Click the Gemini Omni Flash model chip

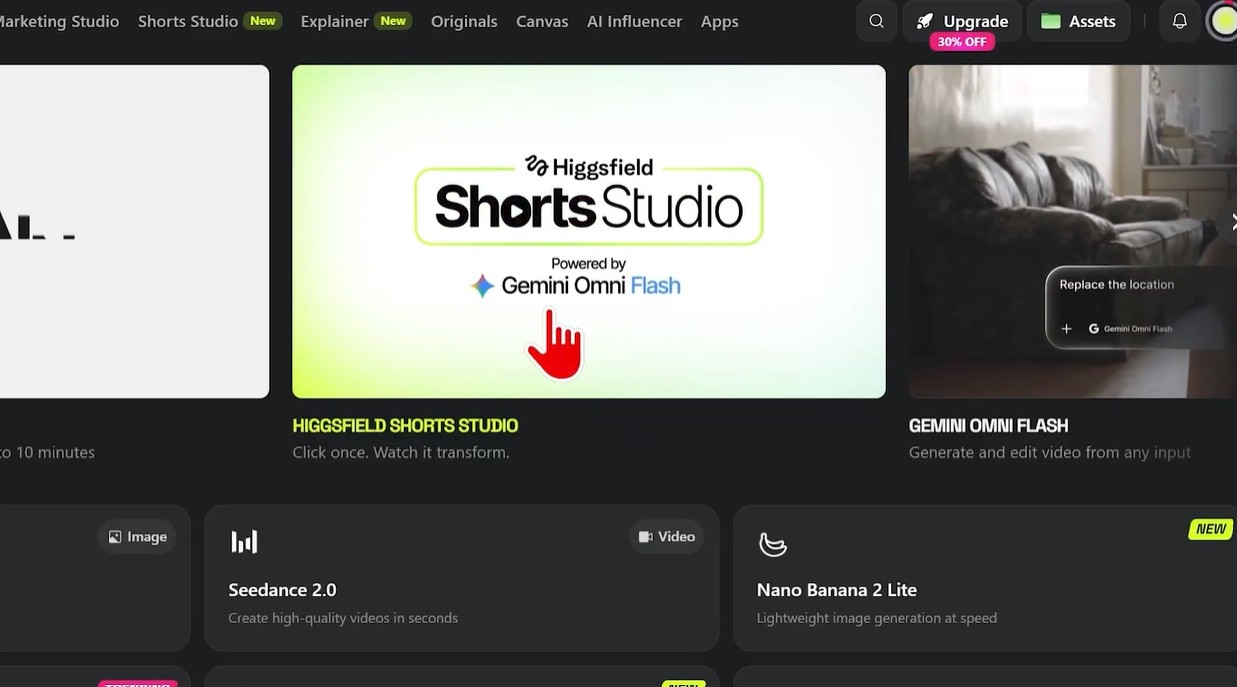click(x=1130, y=329)
